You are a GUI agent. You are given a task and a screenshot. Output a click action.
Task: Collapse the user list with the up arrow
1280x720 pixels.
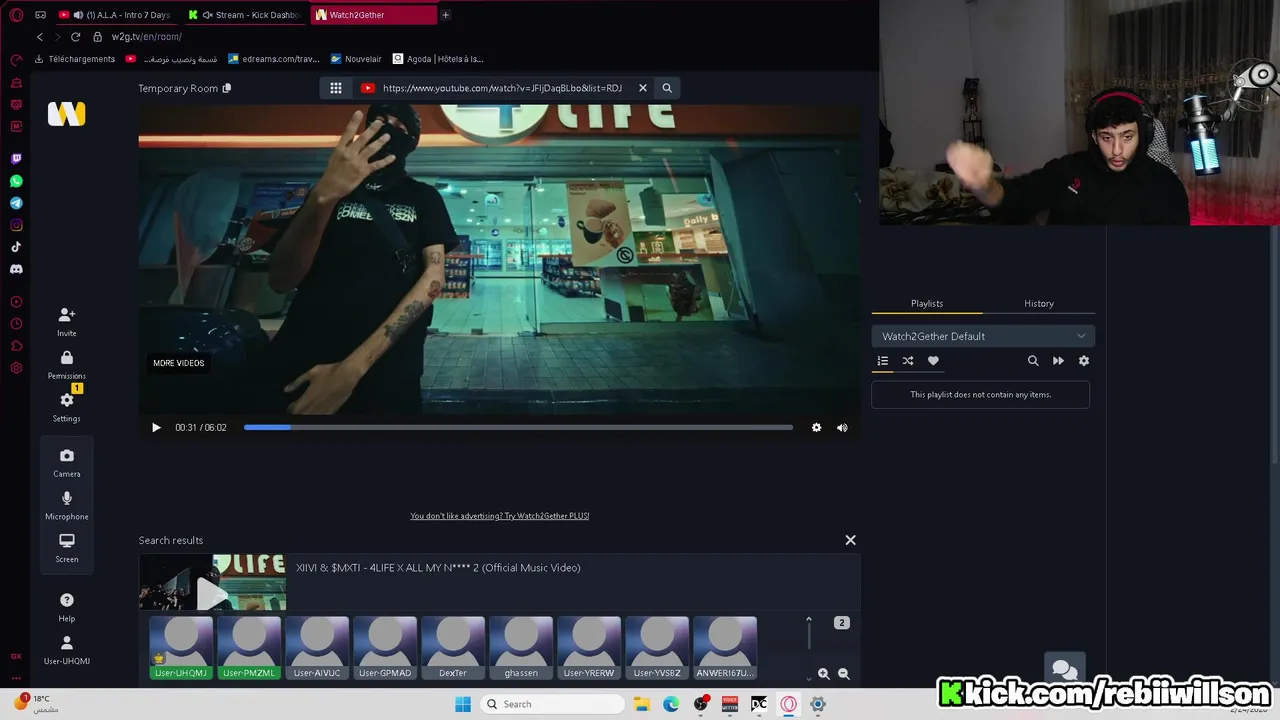pyautogui.click(x=809, y=620)
